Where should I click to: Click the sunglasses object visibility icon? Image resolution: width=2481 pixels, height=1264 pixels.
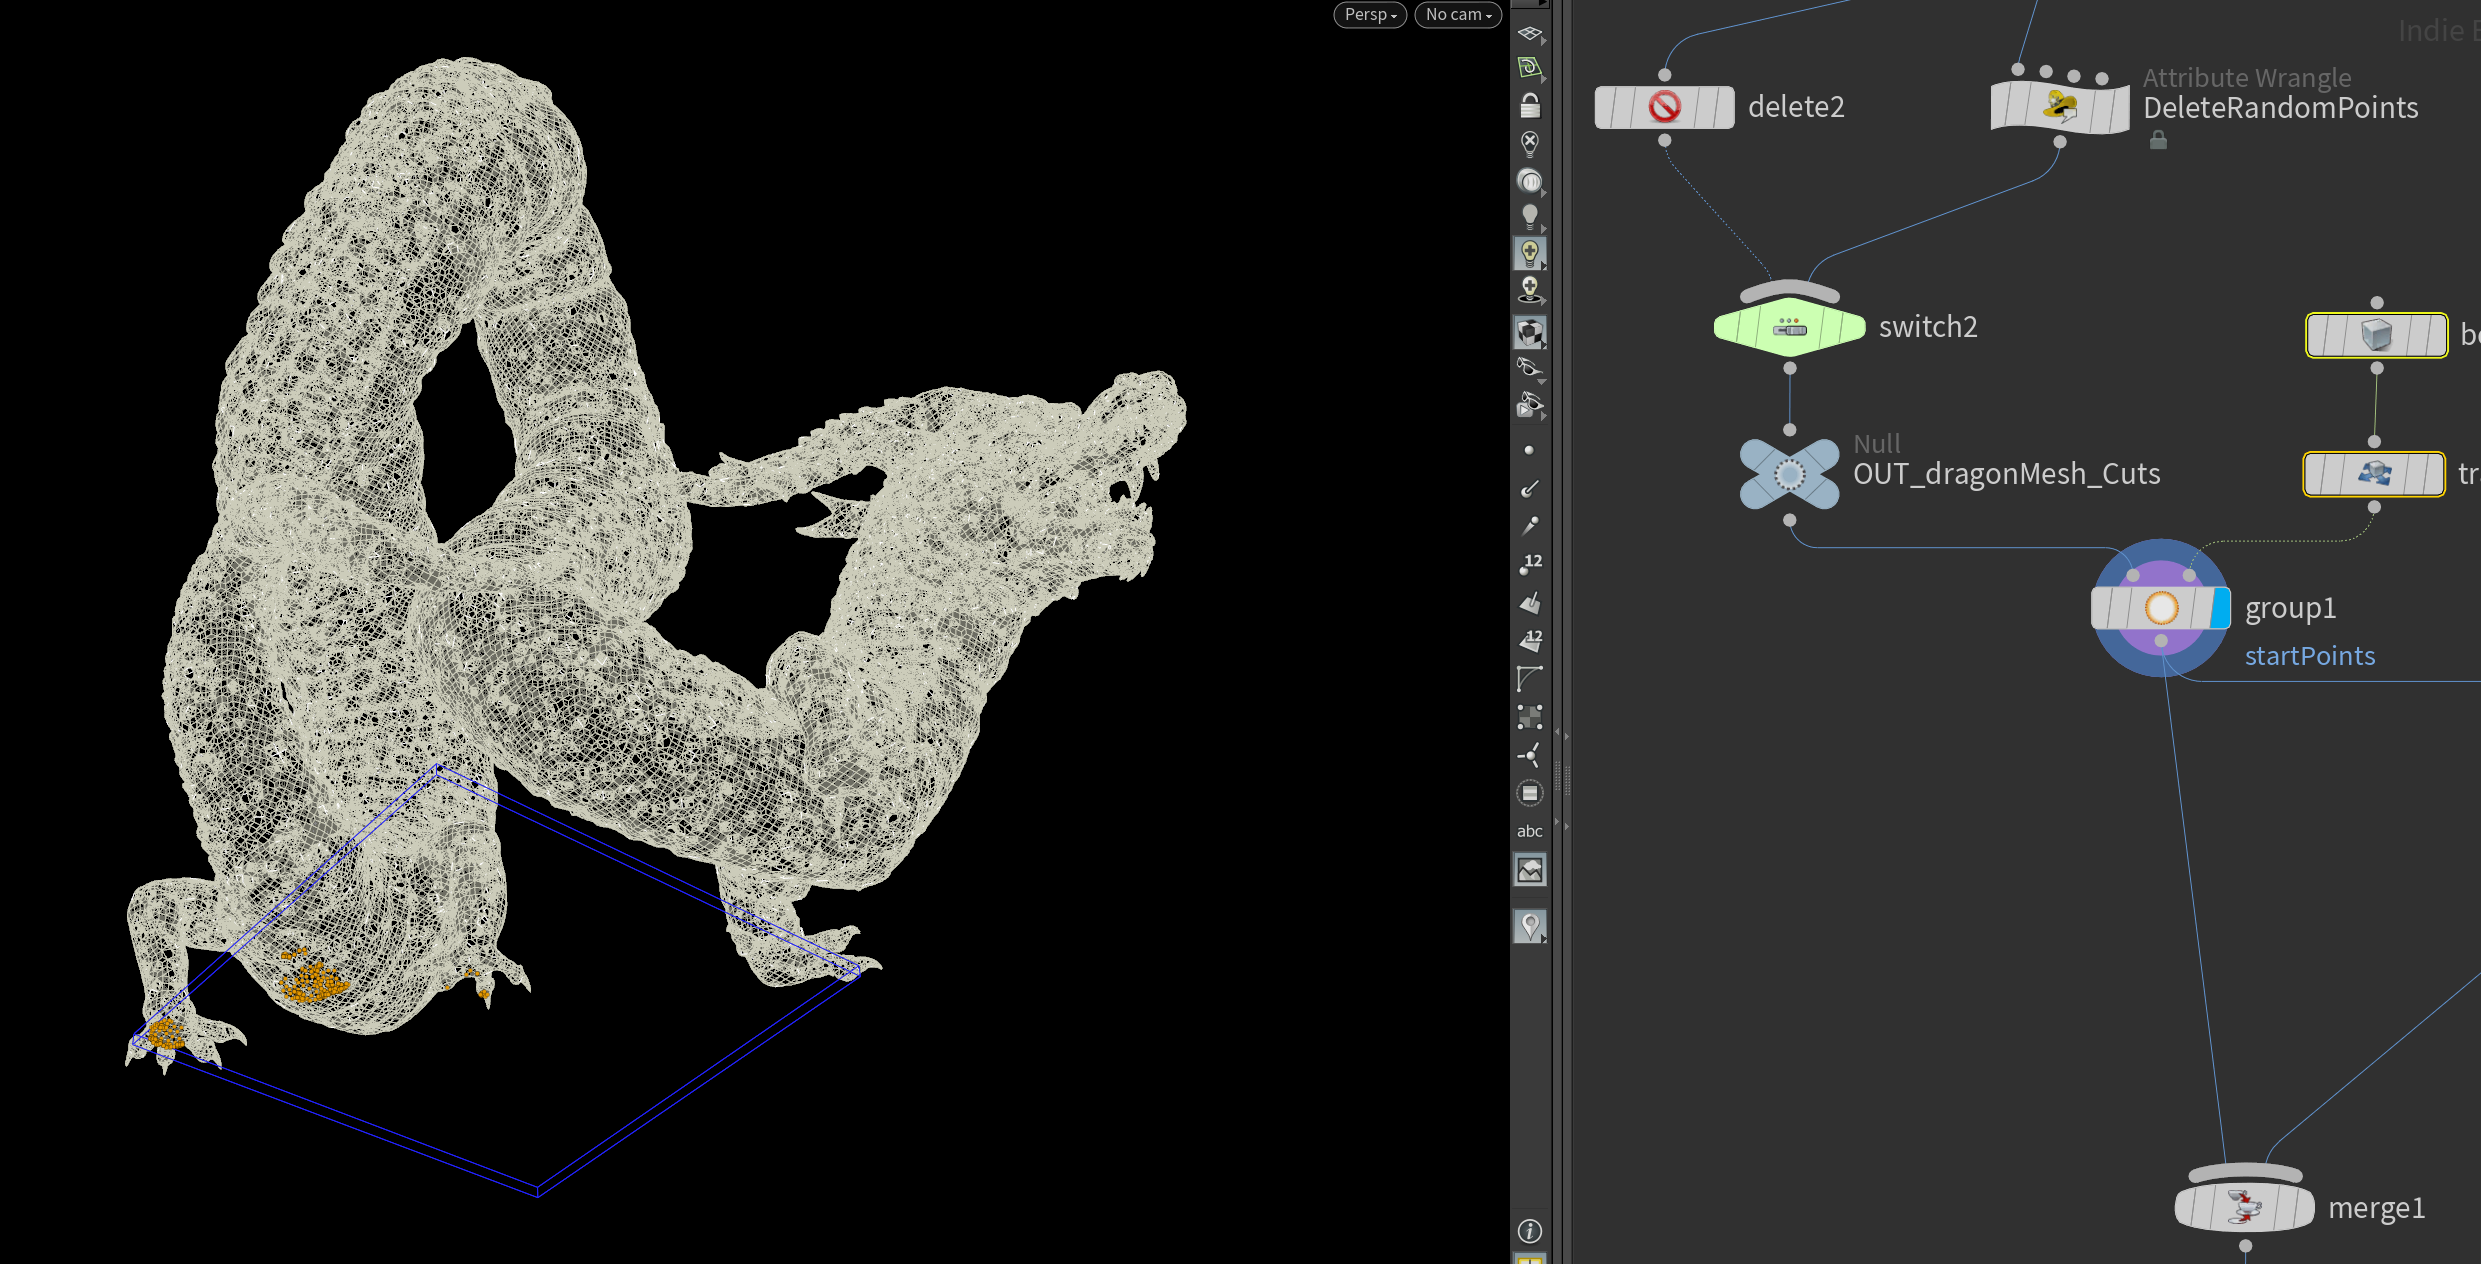click(1529, 368)
